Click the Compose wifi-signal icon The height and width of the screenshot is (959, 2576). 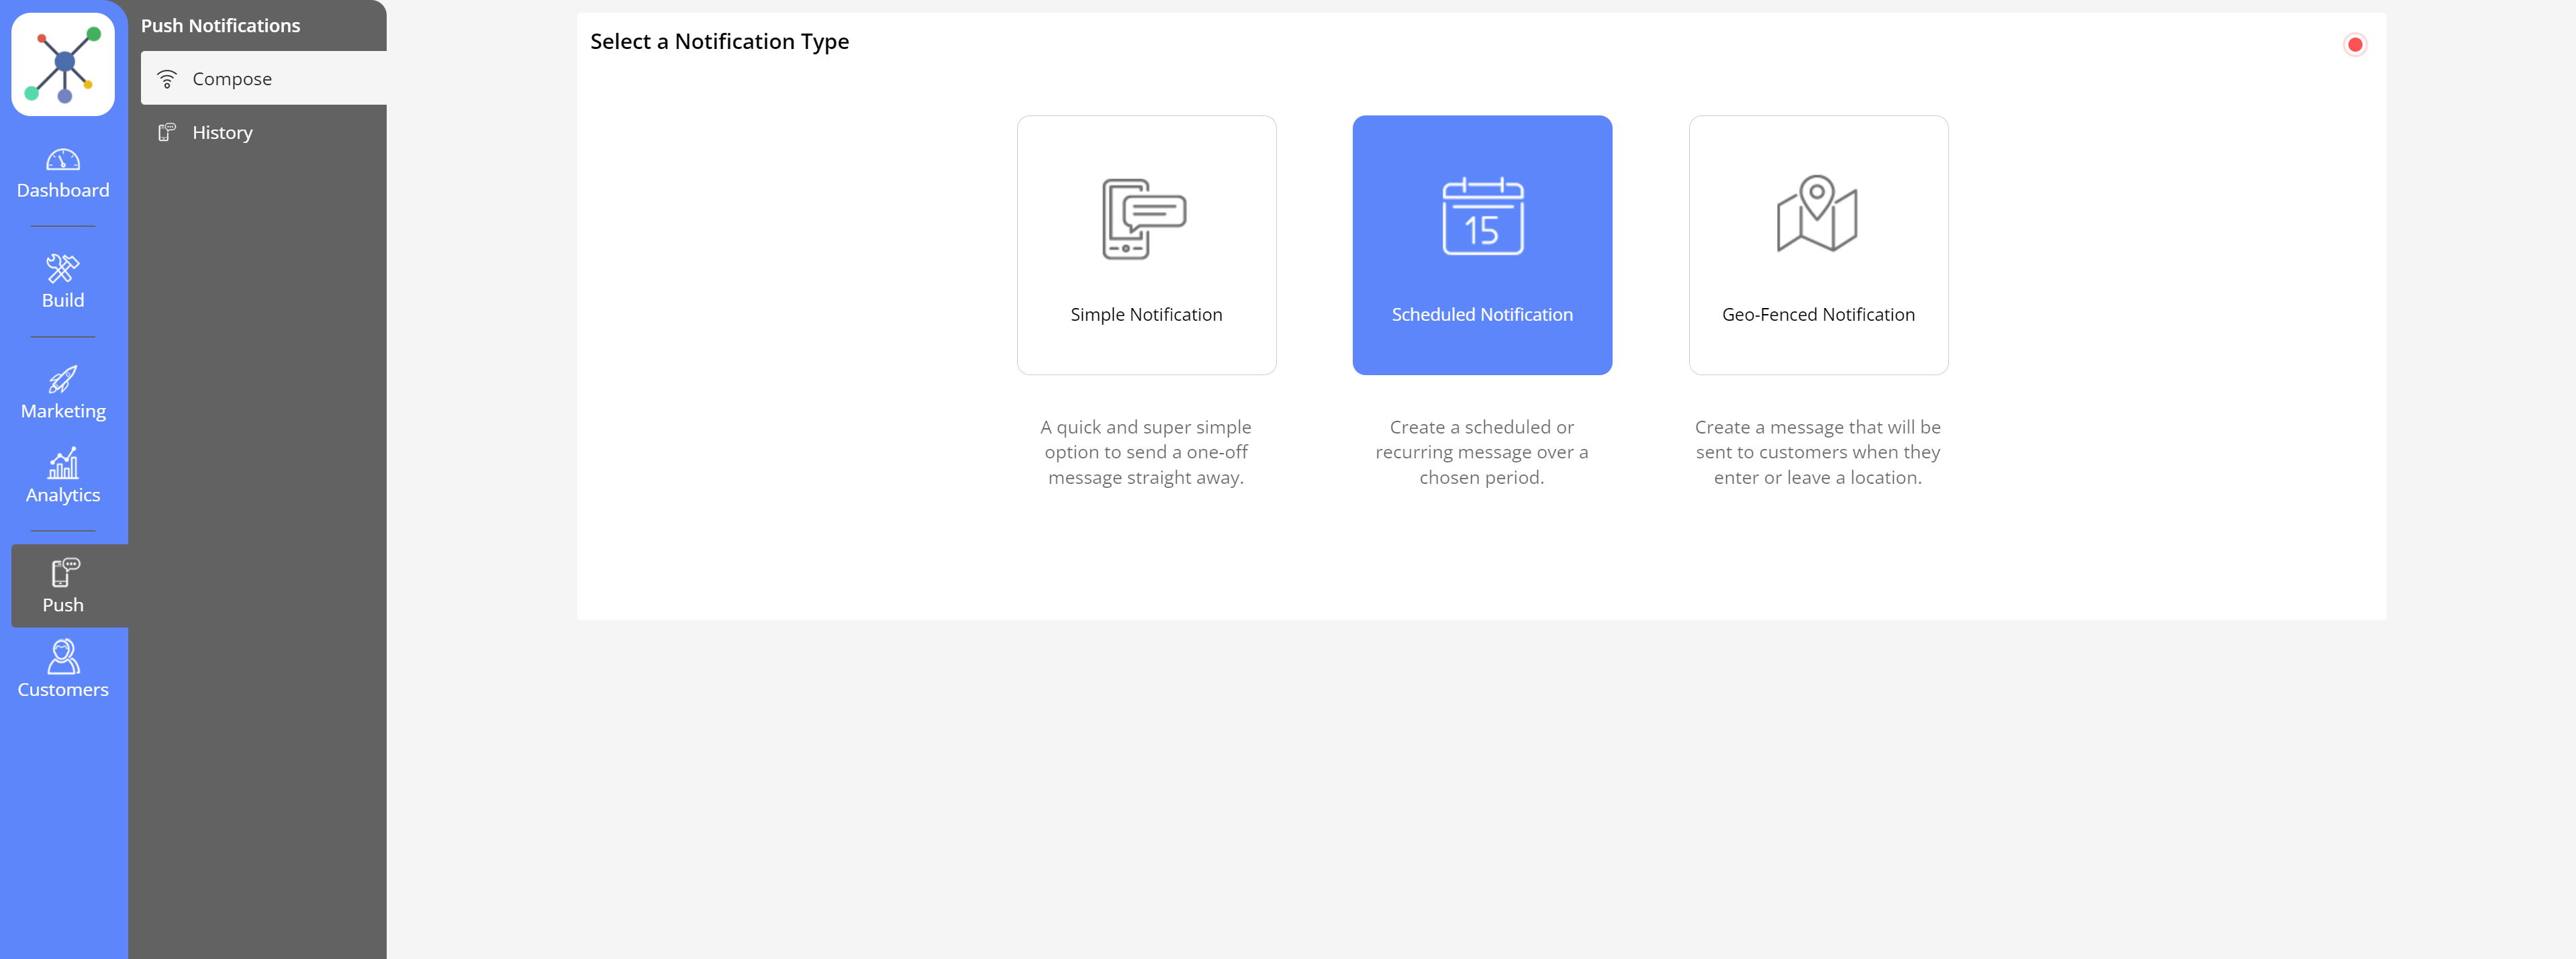[167, 79]
